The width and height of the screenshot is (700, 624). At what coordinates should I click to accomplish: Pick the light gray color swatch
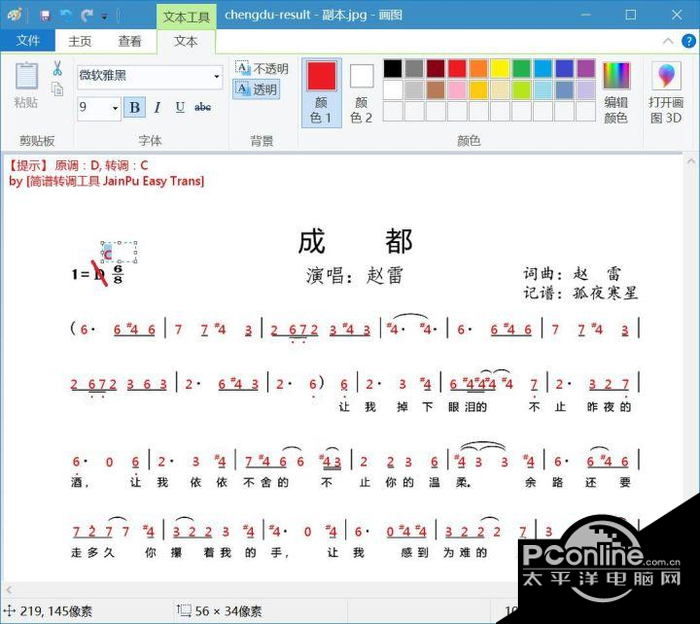point(414,90)
